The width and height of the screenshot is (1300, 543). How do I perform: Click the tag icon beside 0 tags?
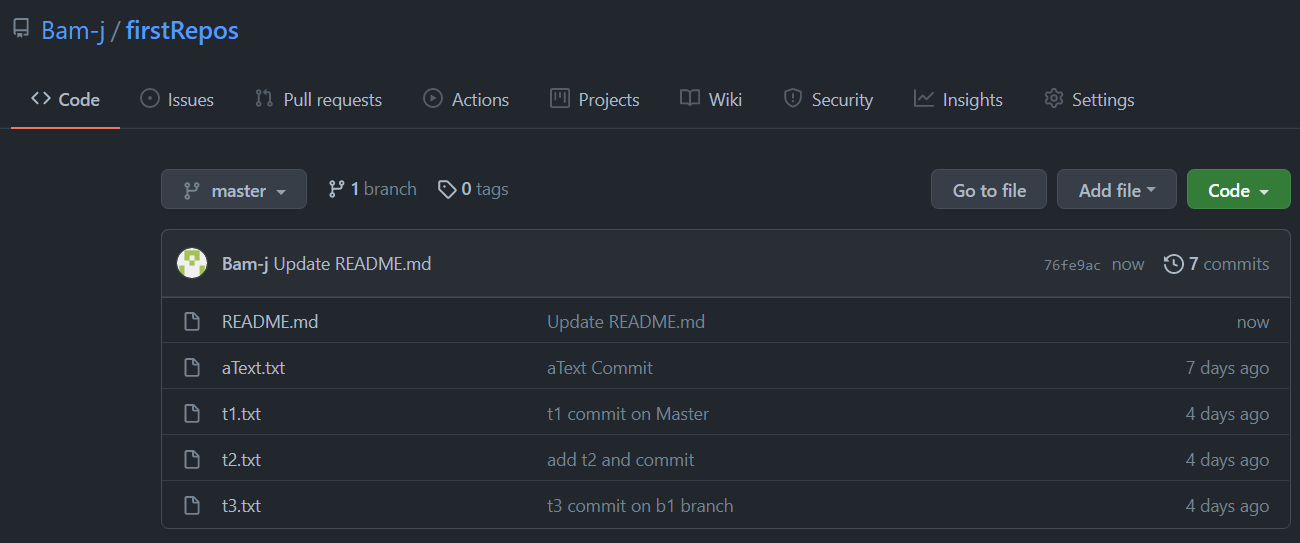pos(447,188)
